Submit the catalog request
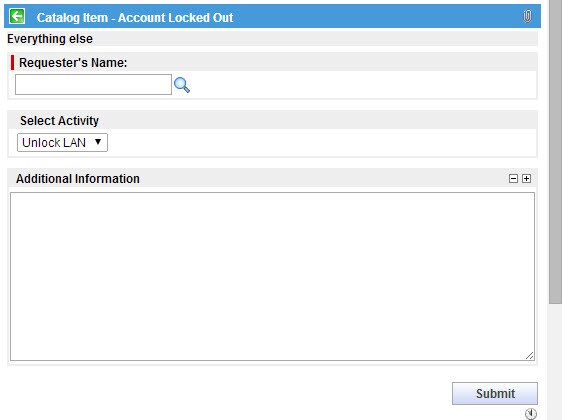 click(495, 393)
